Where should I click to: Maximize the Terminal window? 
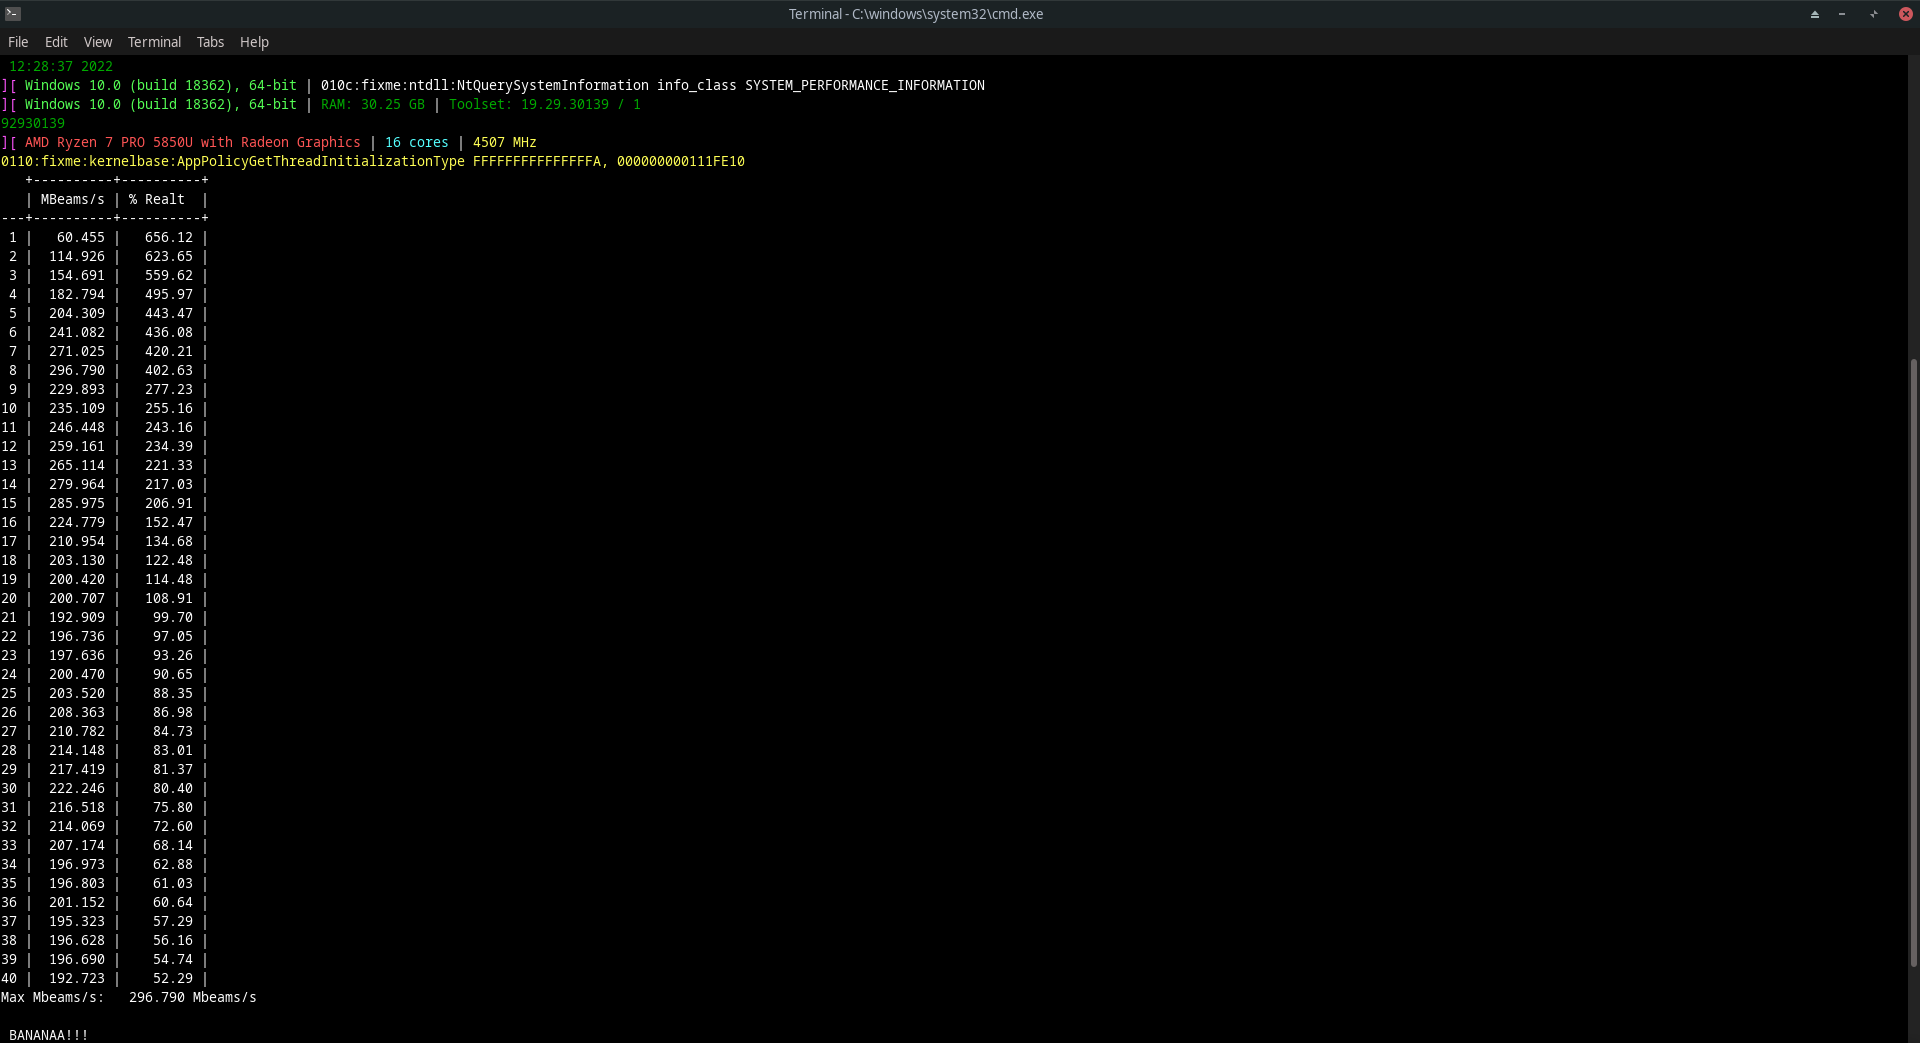(x=1873, y=14)
